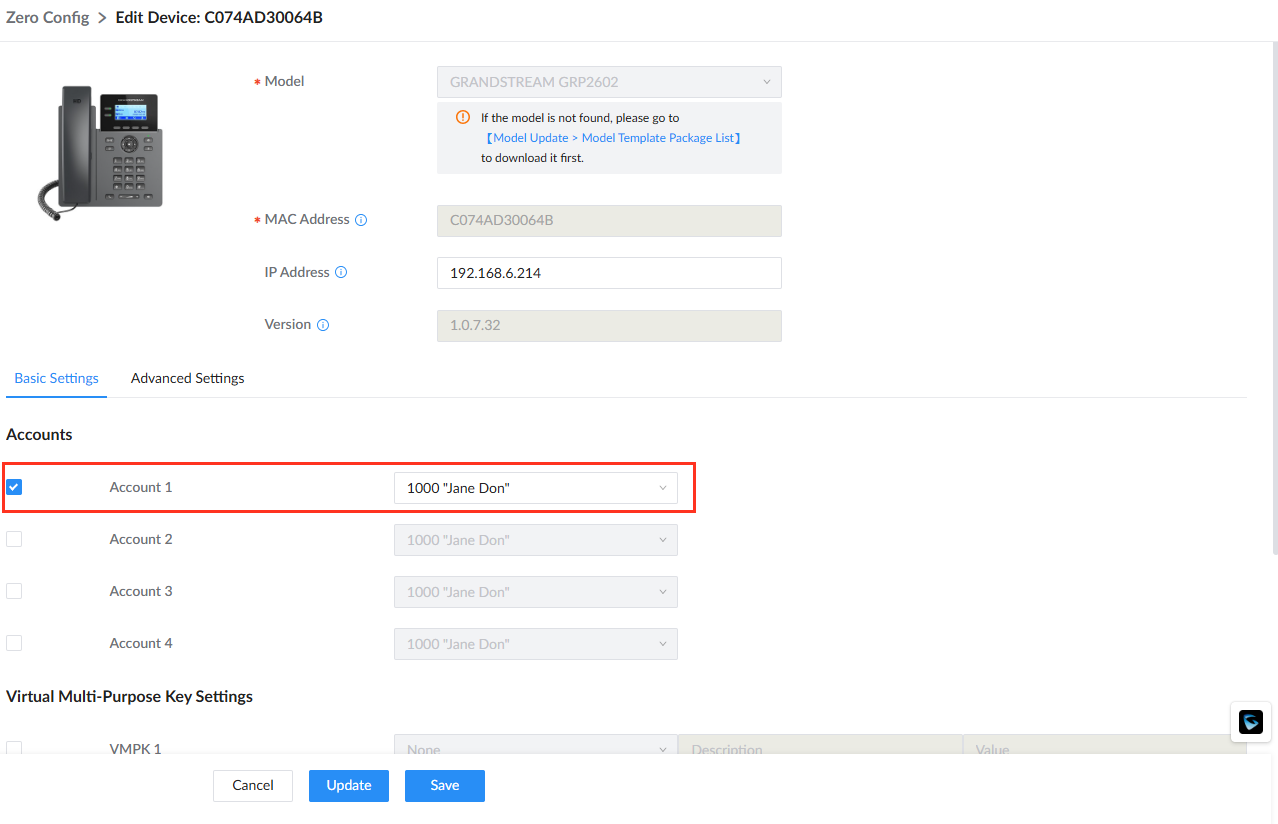The height and width of the screenshot is (824, 1278).
Task: Click the Update button
Action: [349, 785]
